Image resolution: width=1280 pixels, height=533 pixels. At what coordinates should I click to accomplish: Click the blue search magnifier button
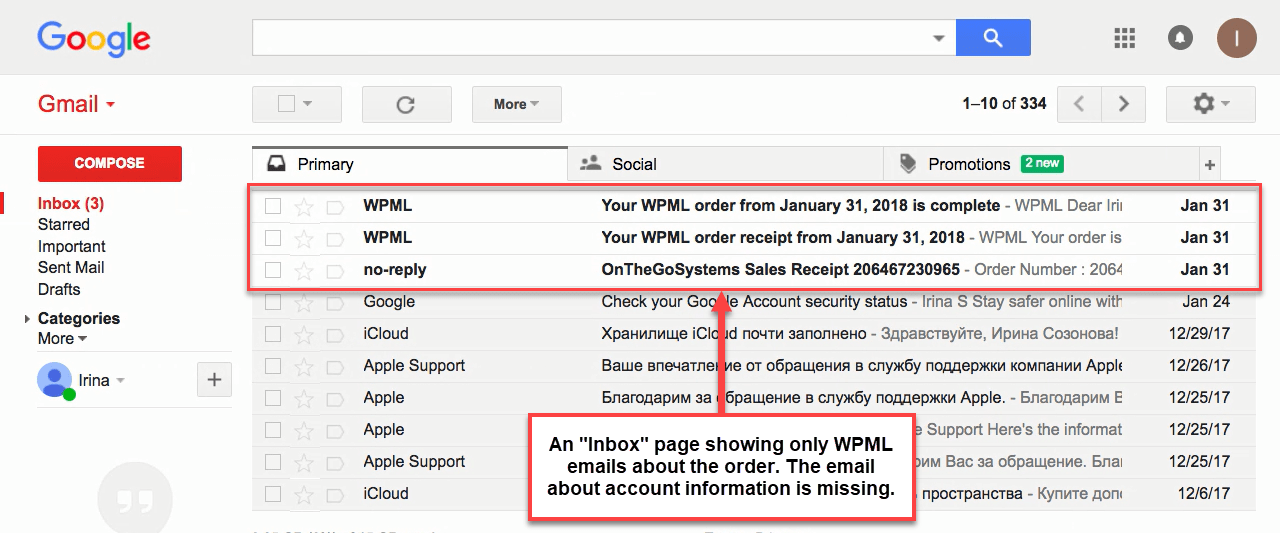pyautogui.click(x=993, y=38)
